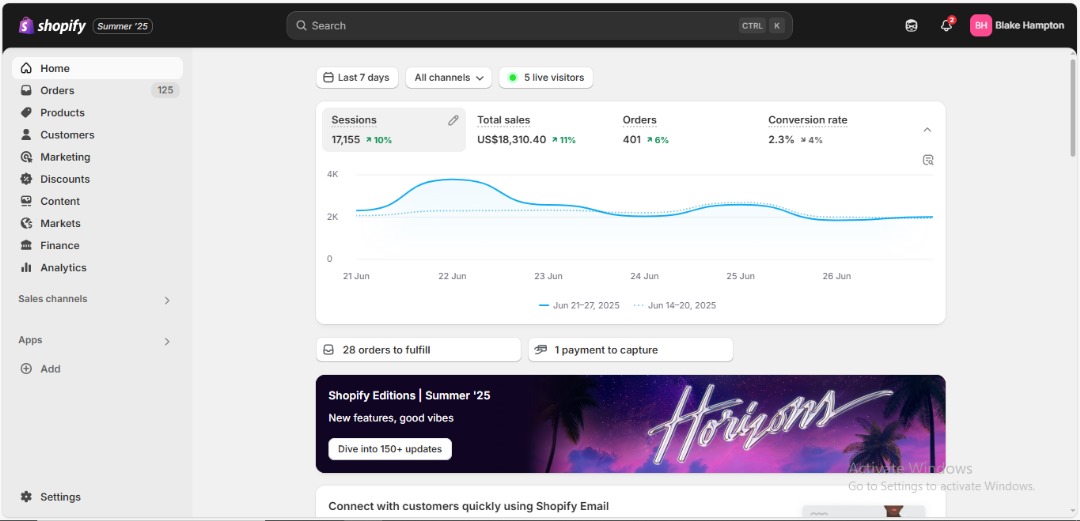Image resolution: width=1080 pixels, height=521 pixels.
Task: Click the Content icon
Action: tap(26, 201)
